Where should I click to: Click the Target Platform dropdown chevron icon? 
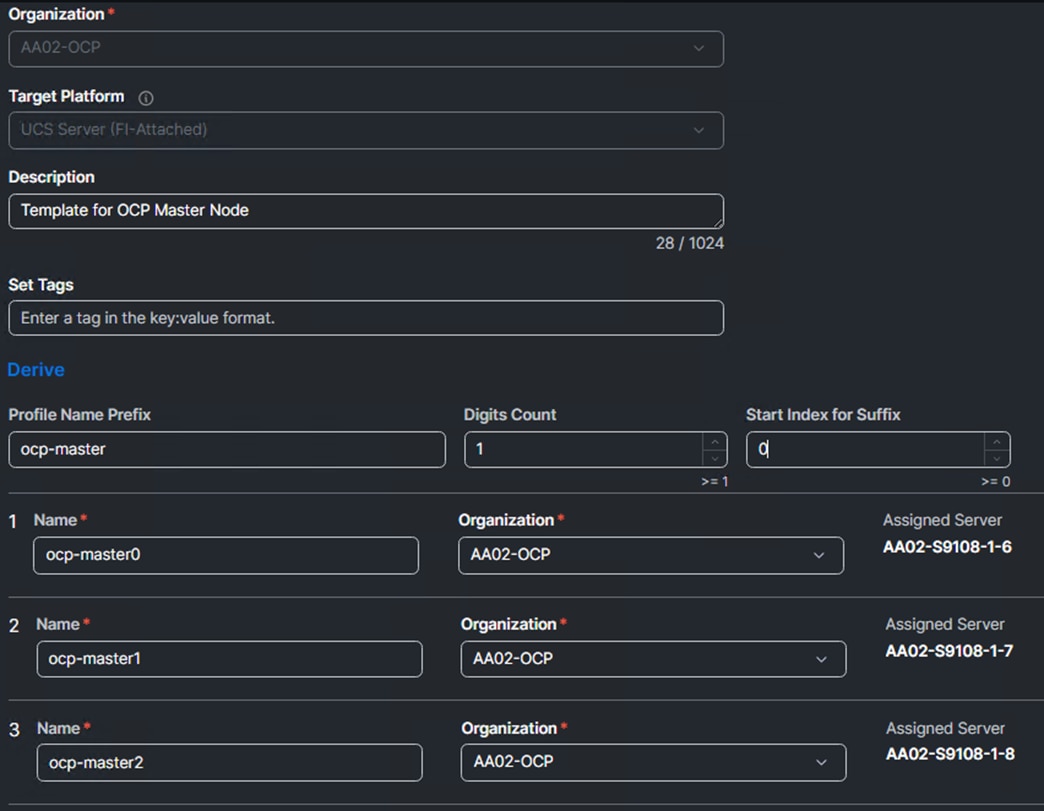[701, 130]
